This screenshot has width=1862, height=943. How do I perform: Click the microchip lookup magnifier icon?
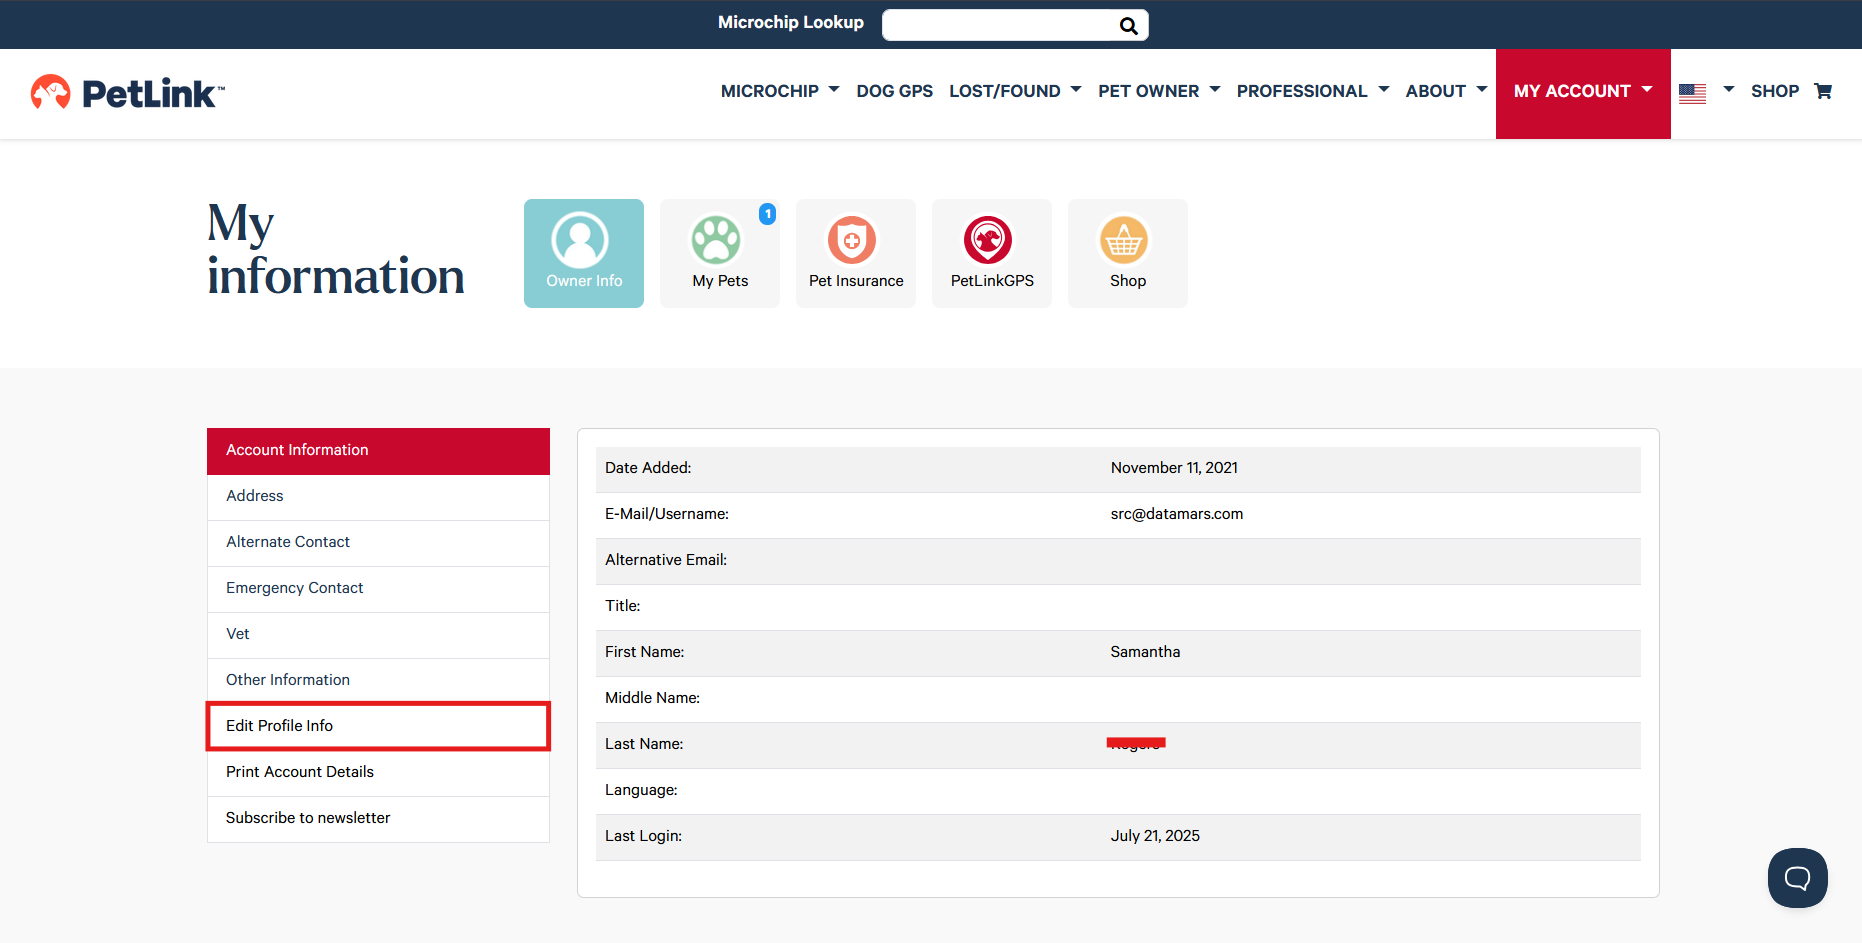tap(1128, 26)
